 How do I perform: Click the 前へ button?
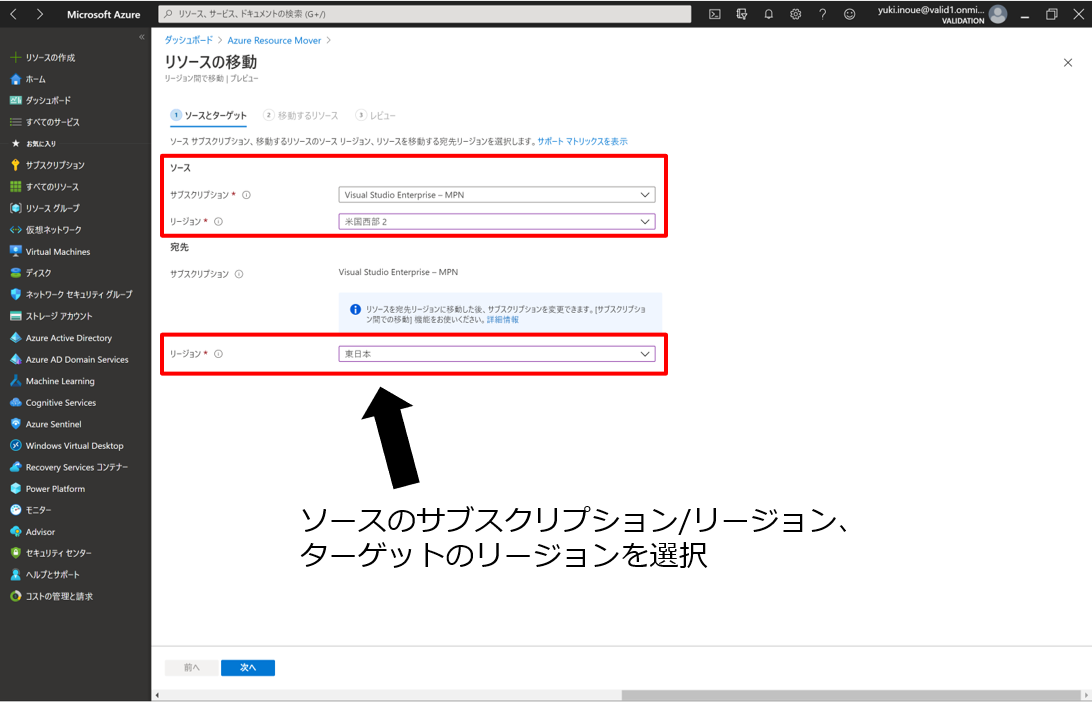click(x=192, y=668)
